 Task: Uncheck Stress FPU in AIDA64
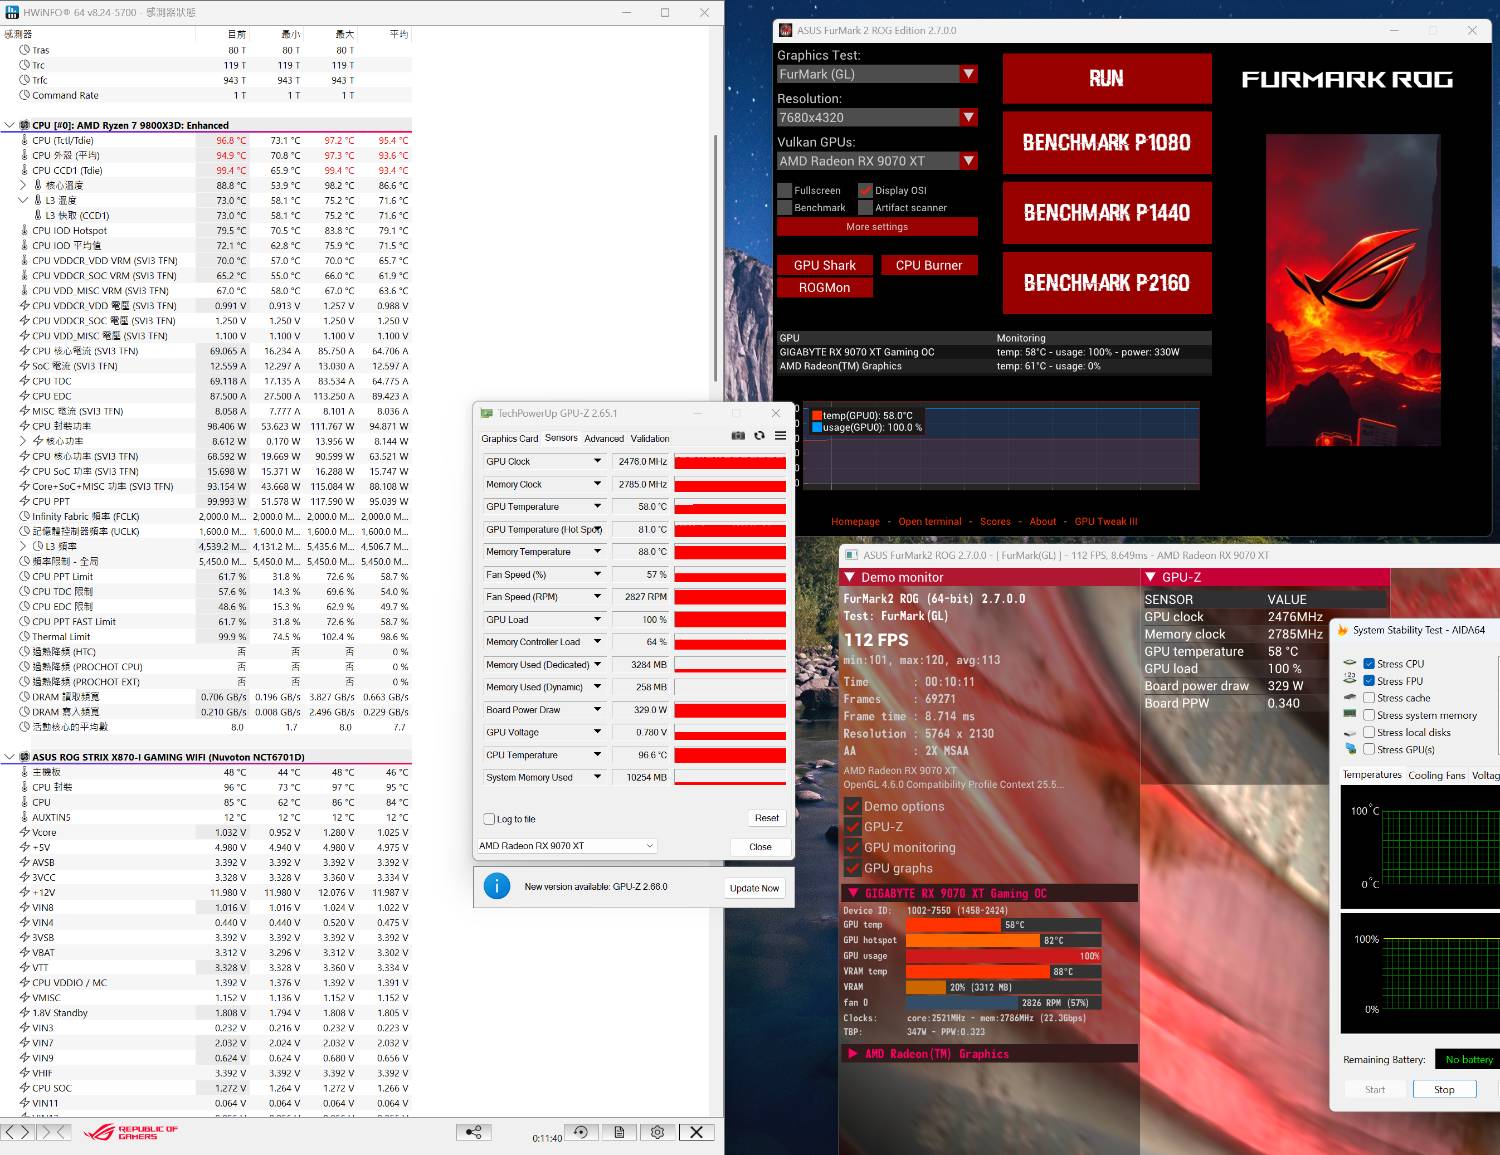pyautogui.click(x=1369, y=681)
